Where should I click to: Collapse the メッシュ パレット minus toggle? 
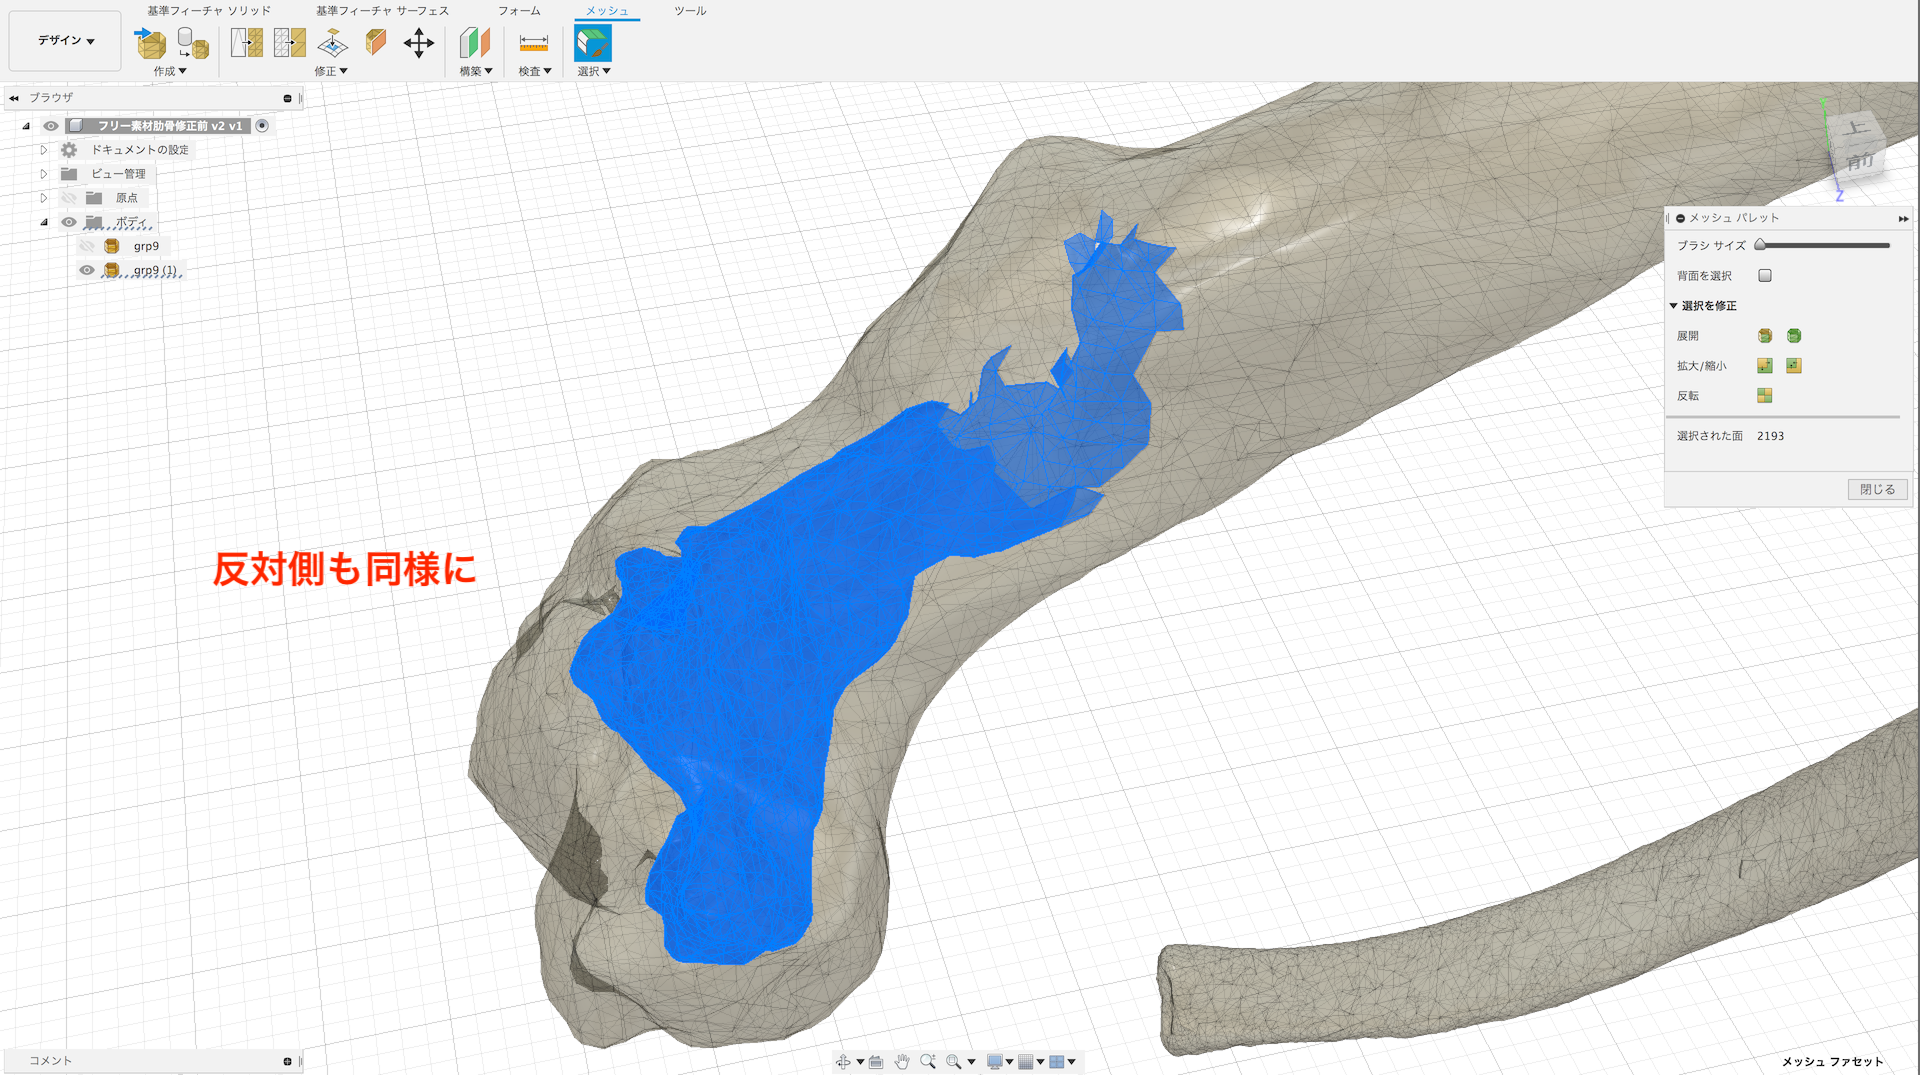1681,218
